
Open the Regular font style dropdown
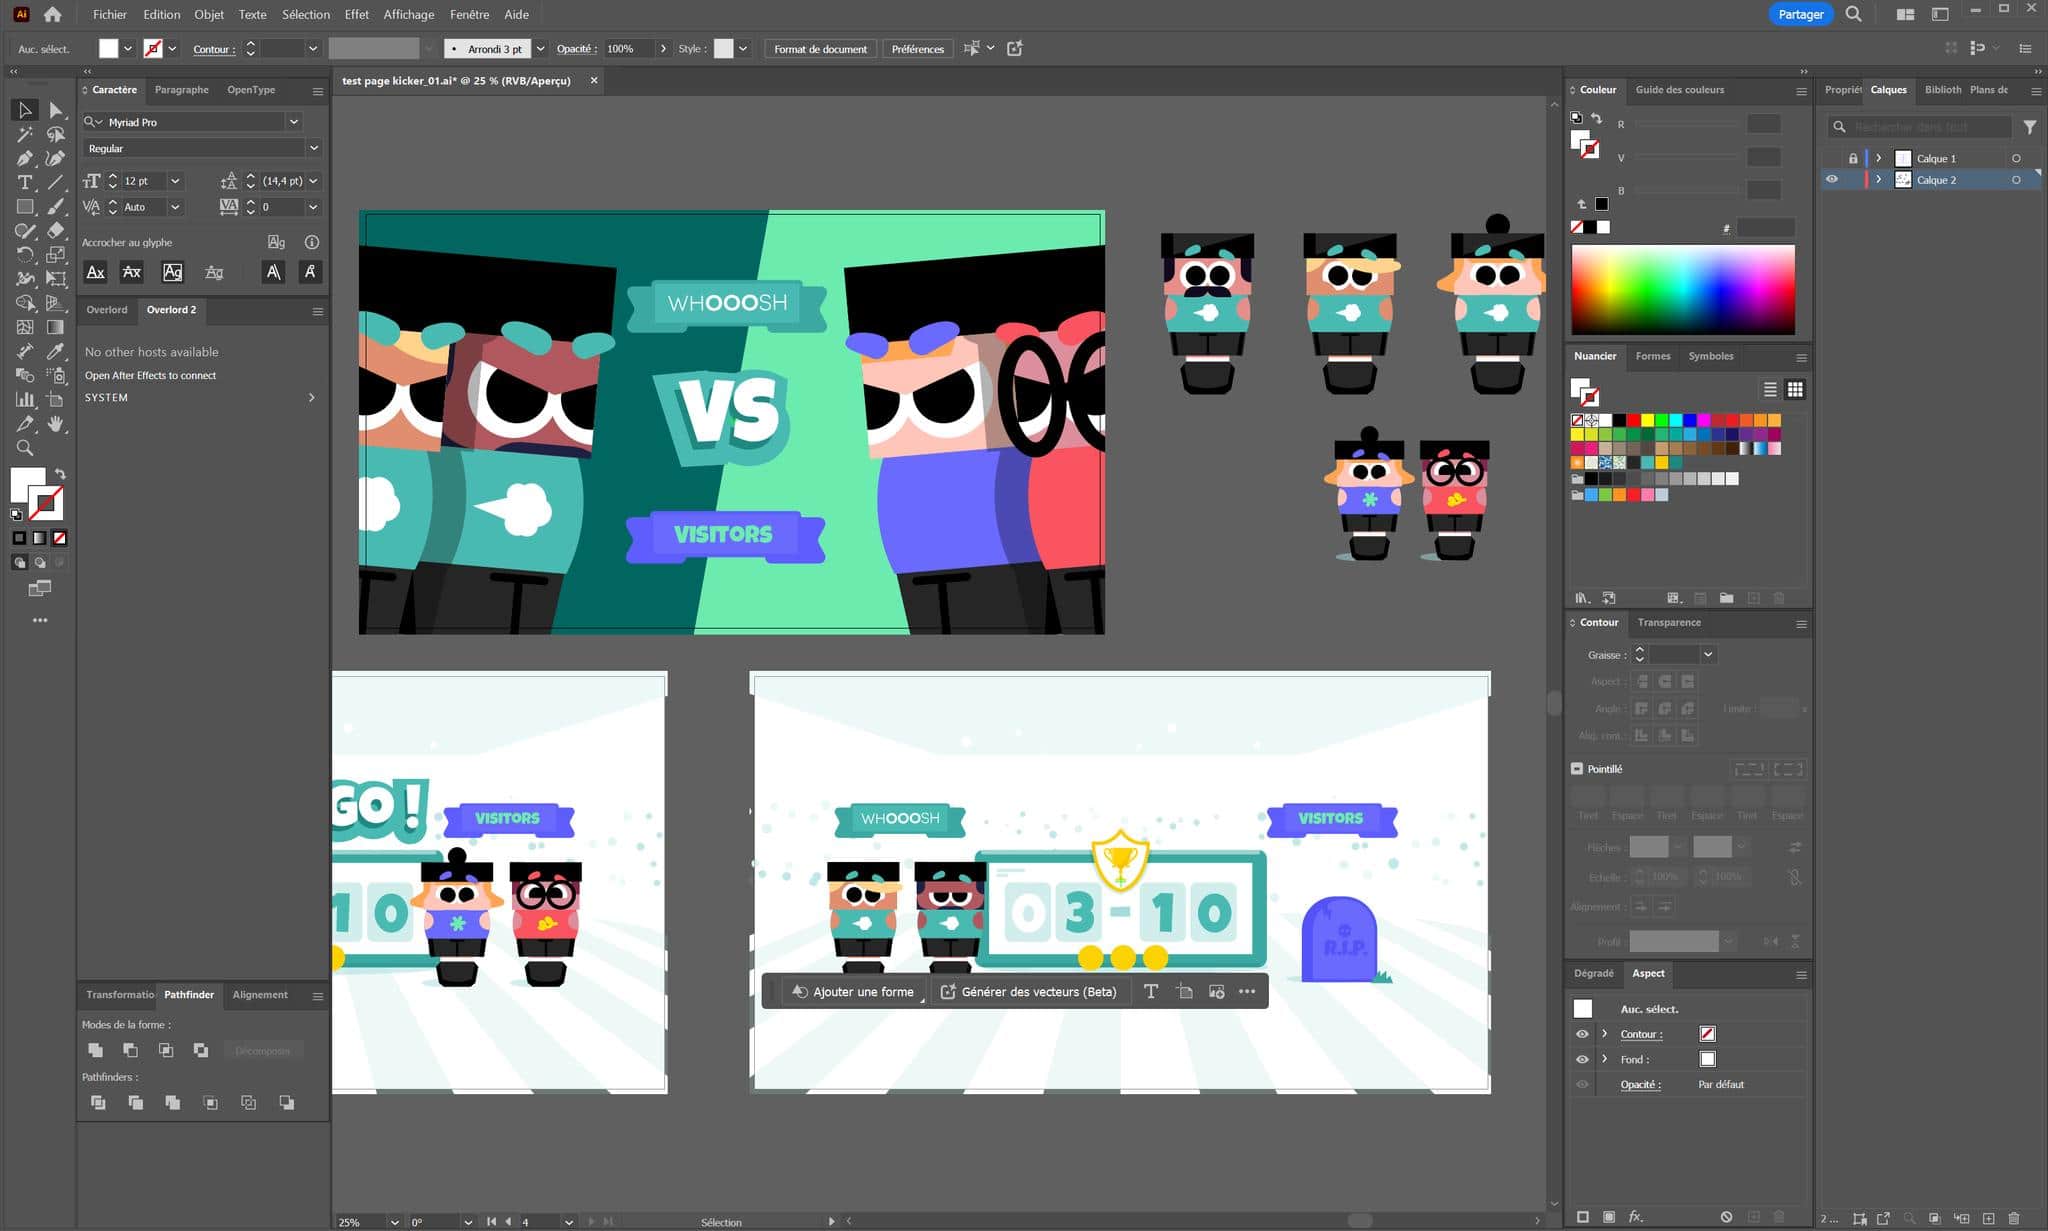[x=313, y=148]
